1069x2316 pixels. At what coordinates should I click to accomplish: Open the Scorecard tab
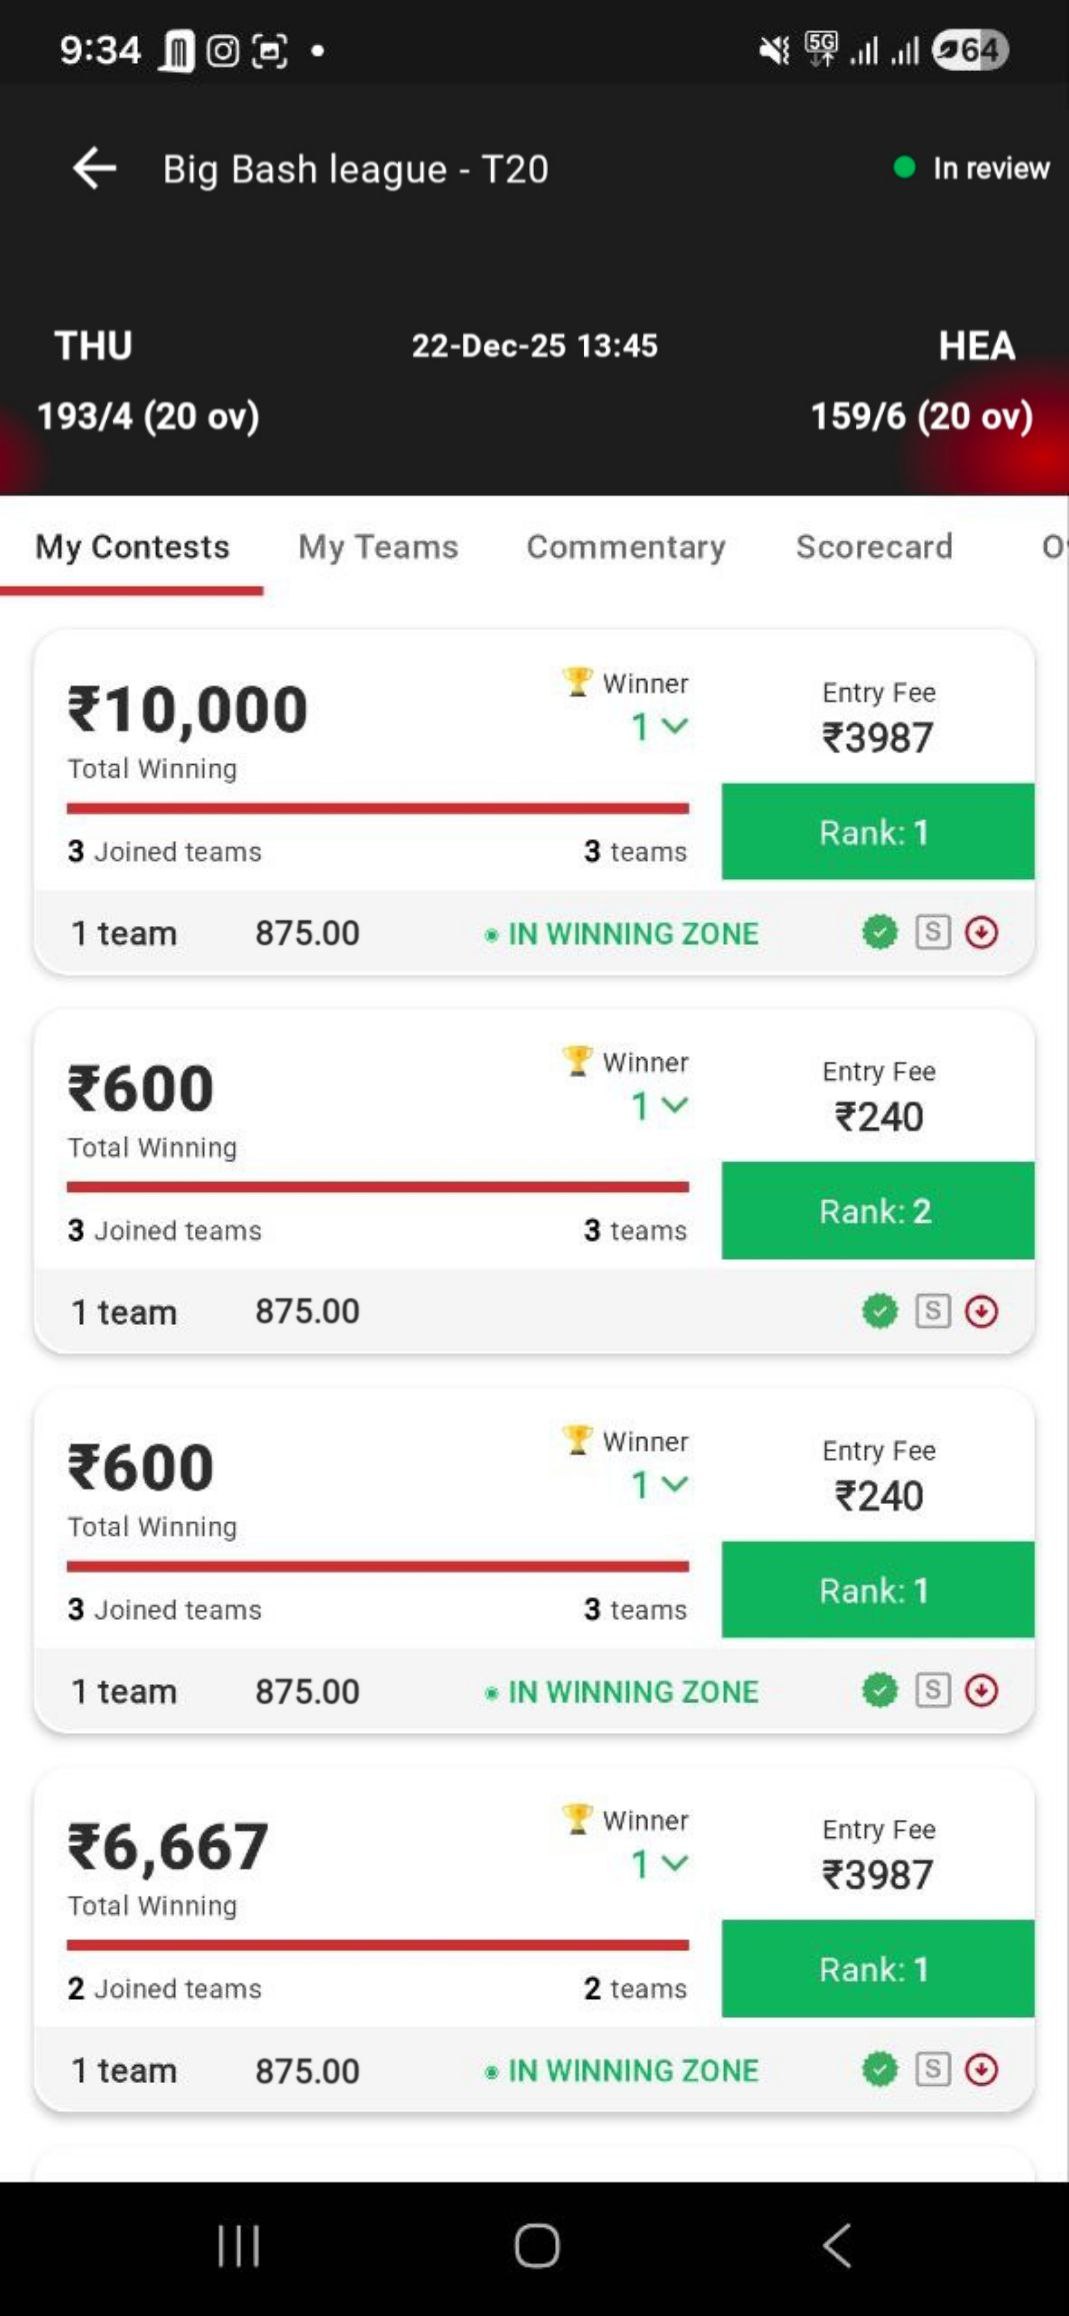pos(874,547)
